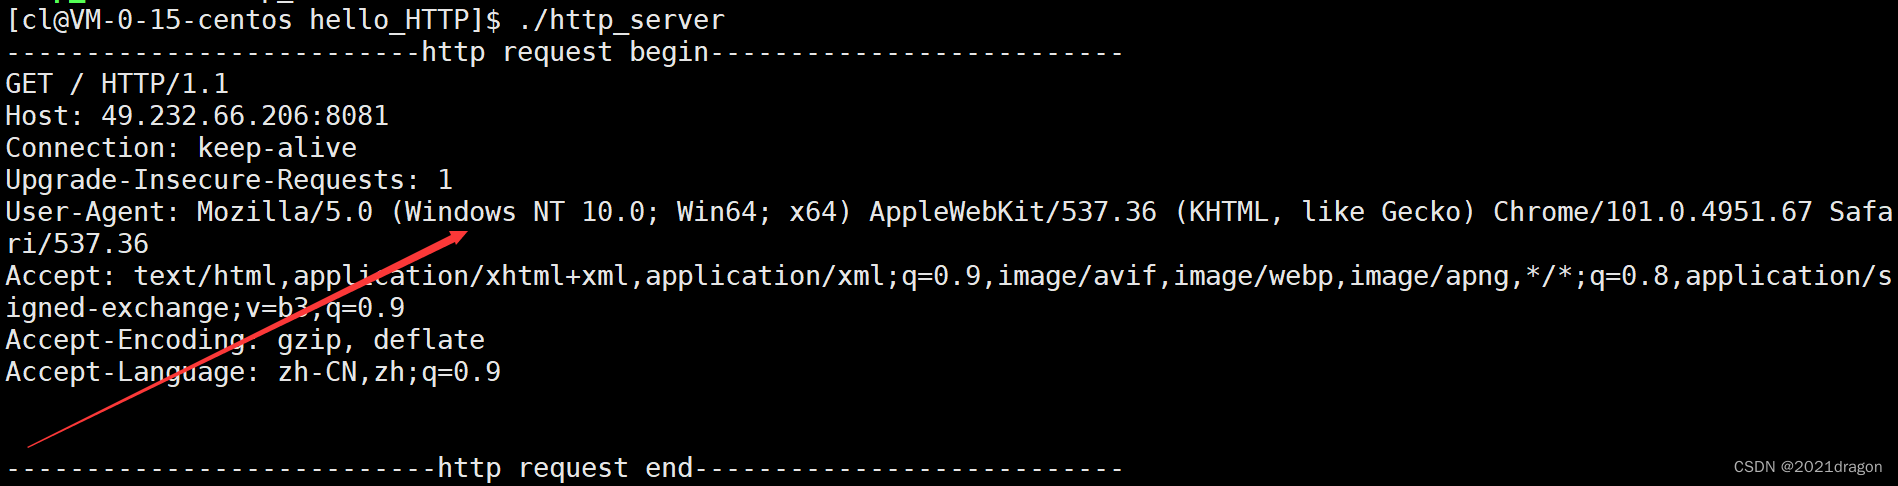Click the "gzip, deflate" encoding value
The image size is (1898, 486).
pos(381,340)
